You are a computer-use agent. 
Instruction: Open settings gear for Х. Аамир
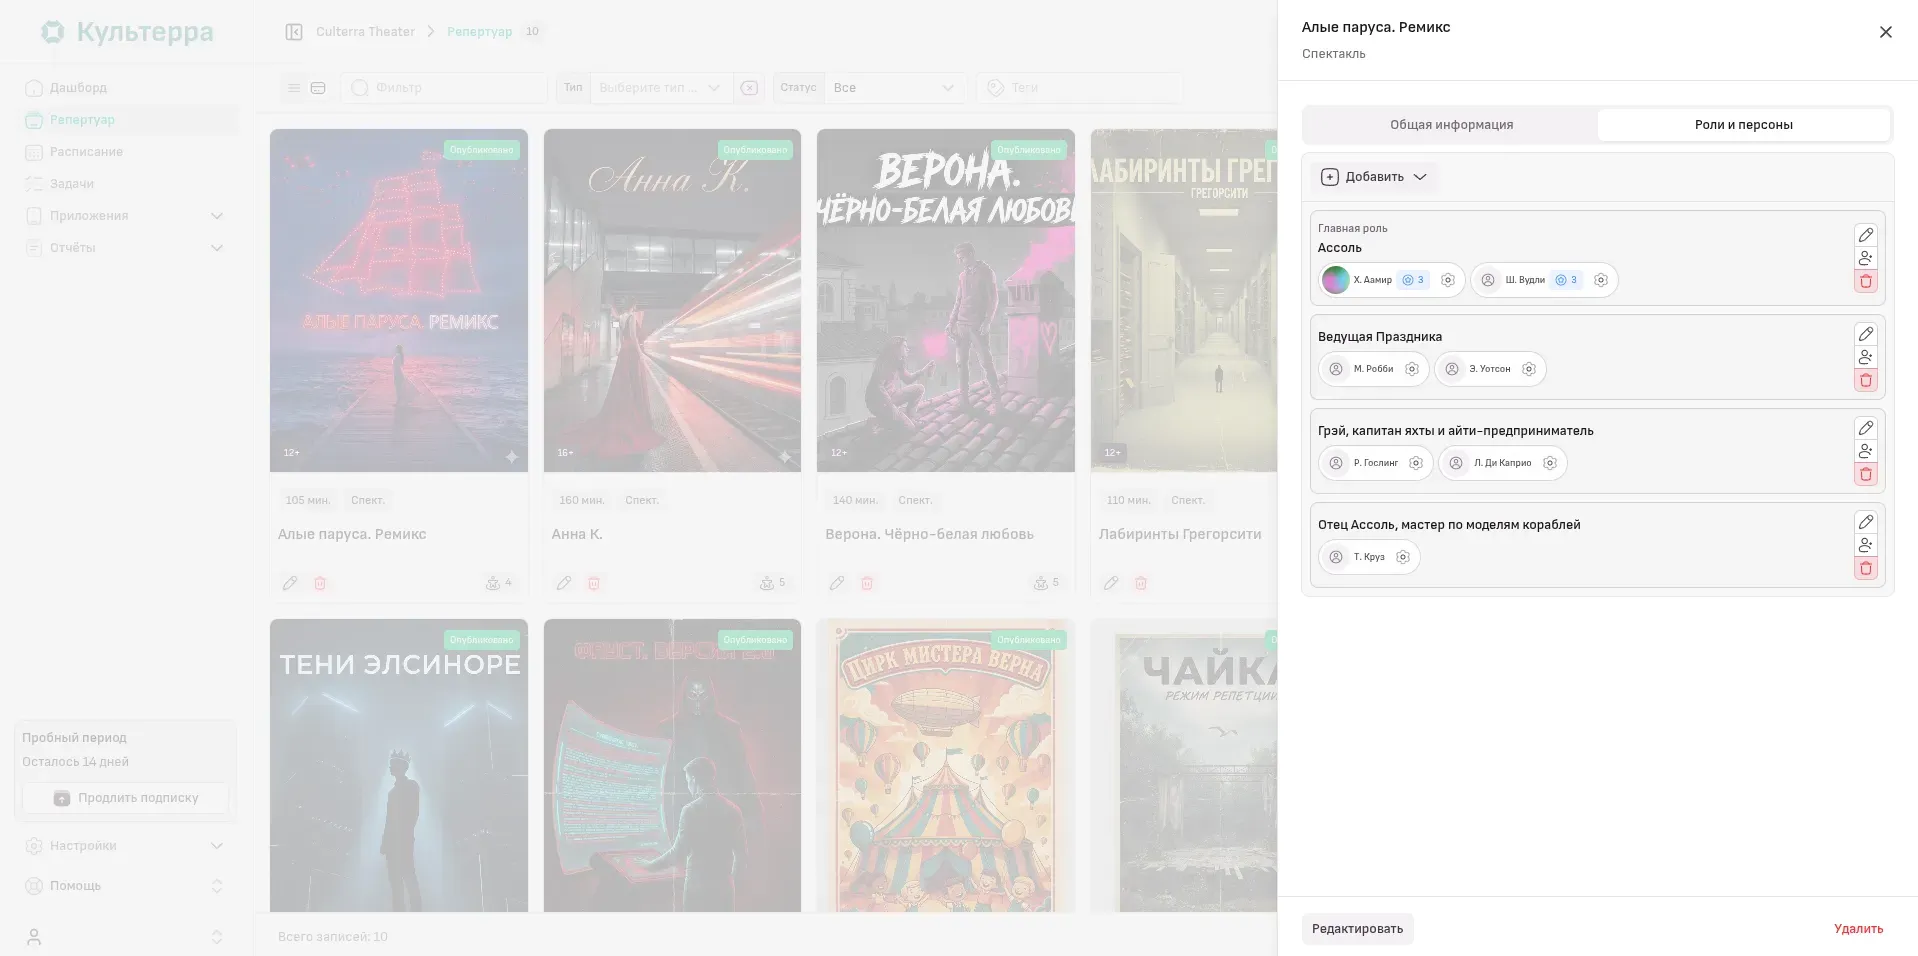pyautogui.click(x=1447, y=280)
